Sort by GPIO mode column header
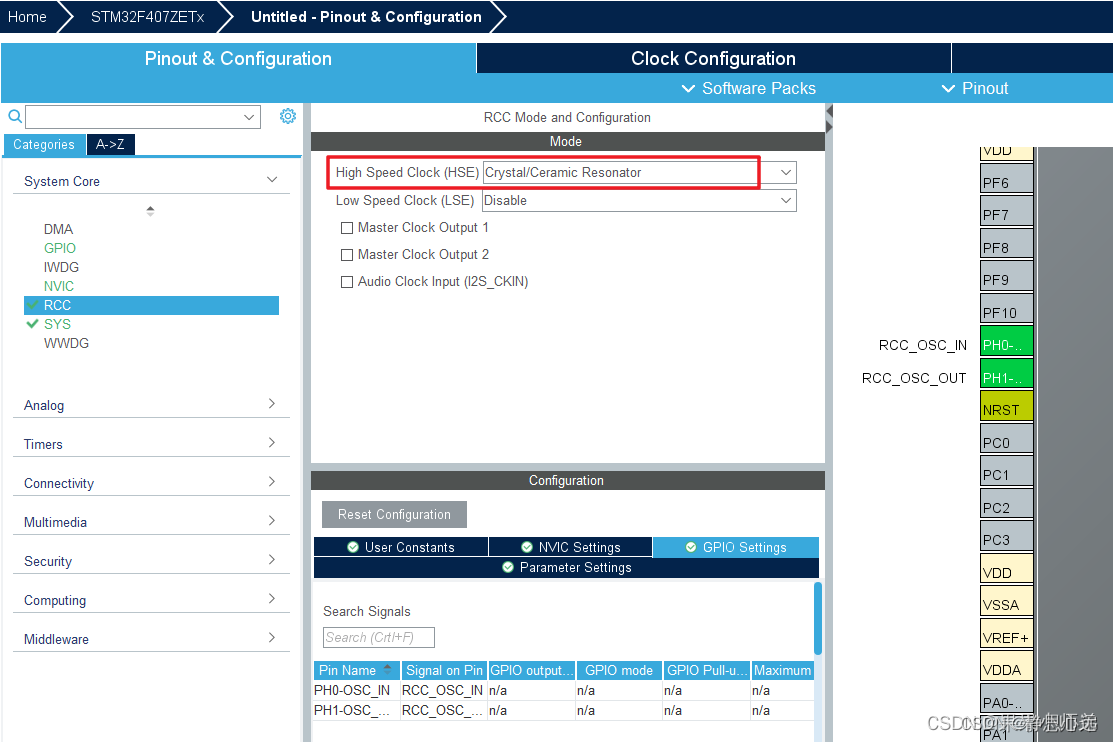Viewport: 1113px width, 742px height. (x=619, y=670)
